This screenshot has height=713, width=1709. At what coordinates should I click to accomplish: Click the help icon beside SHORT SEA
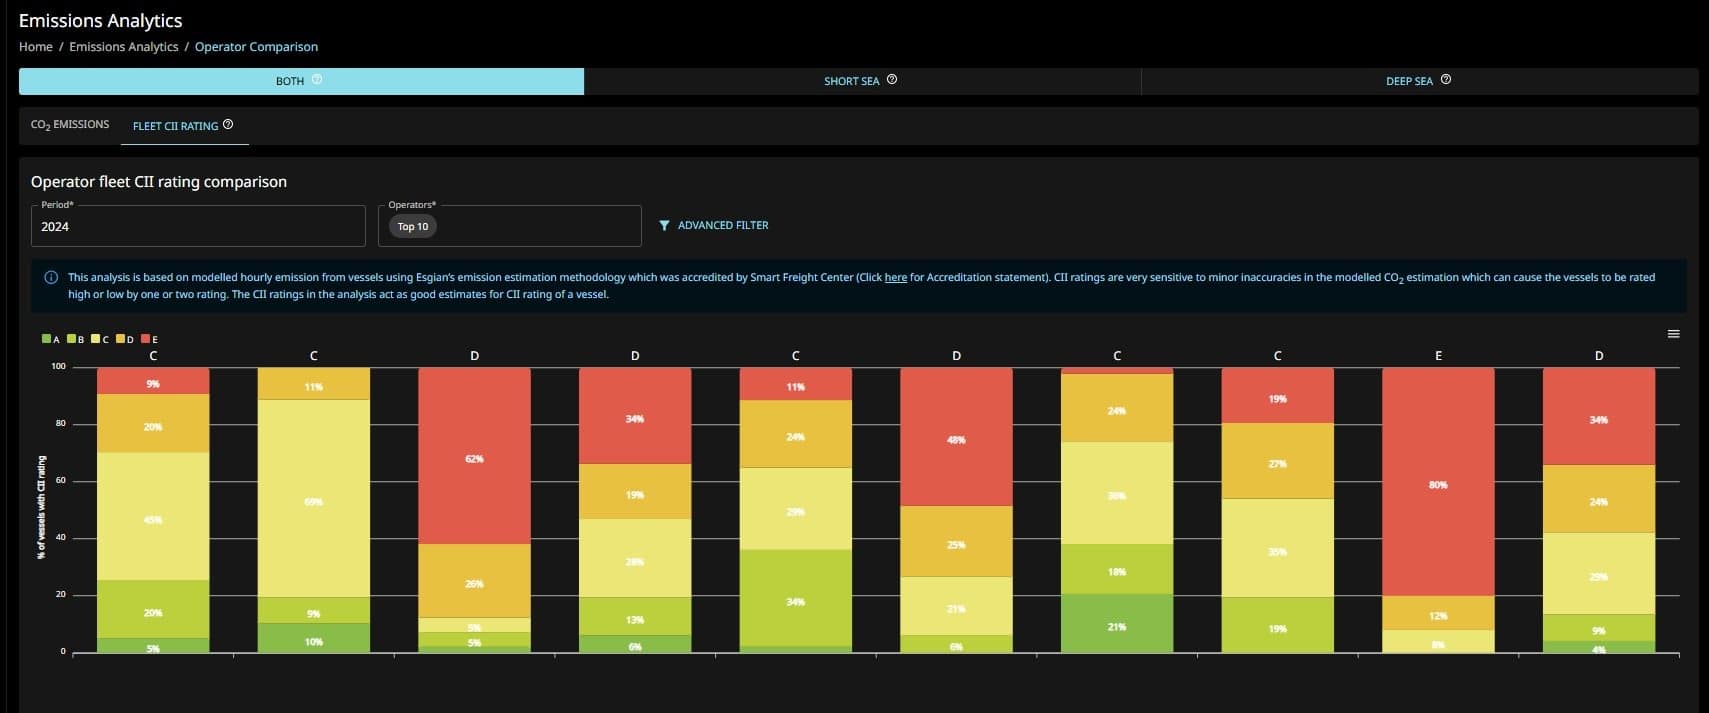[892, 80]
